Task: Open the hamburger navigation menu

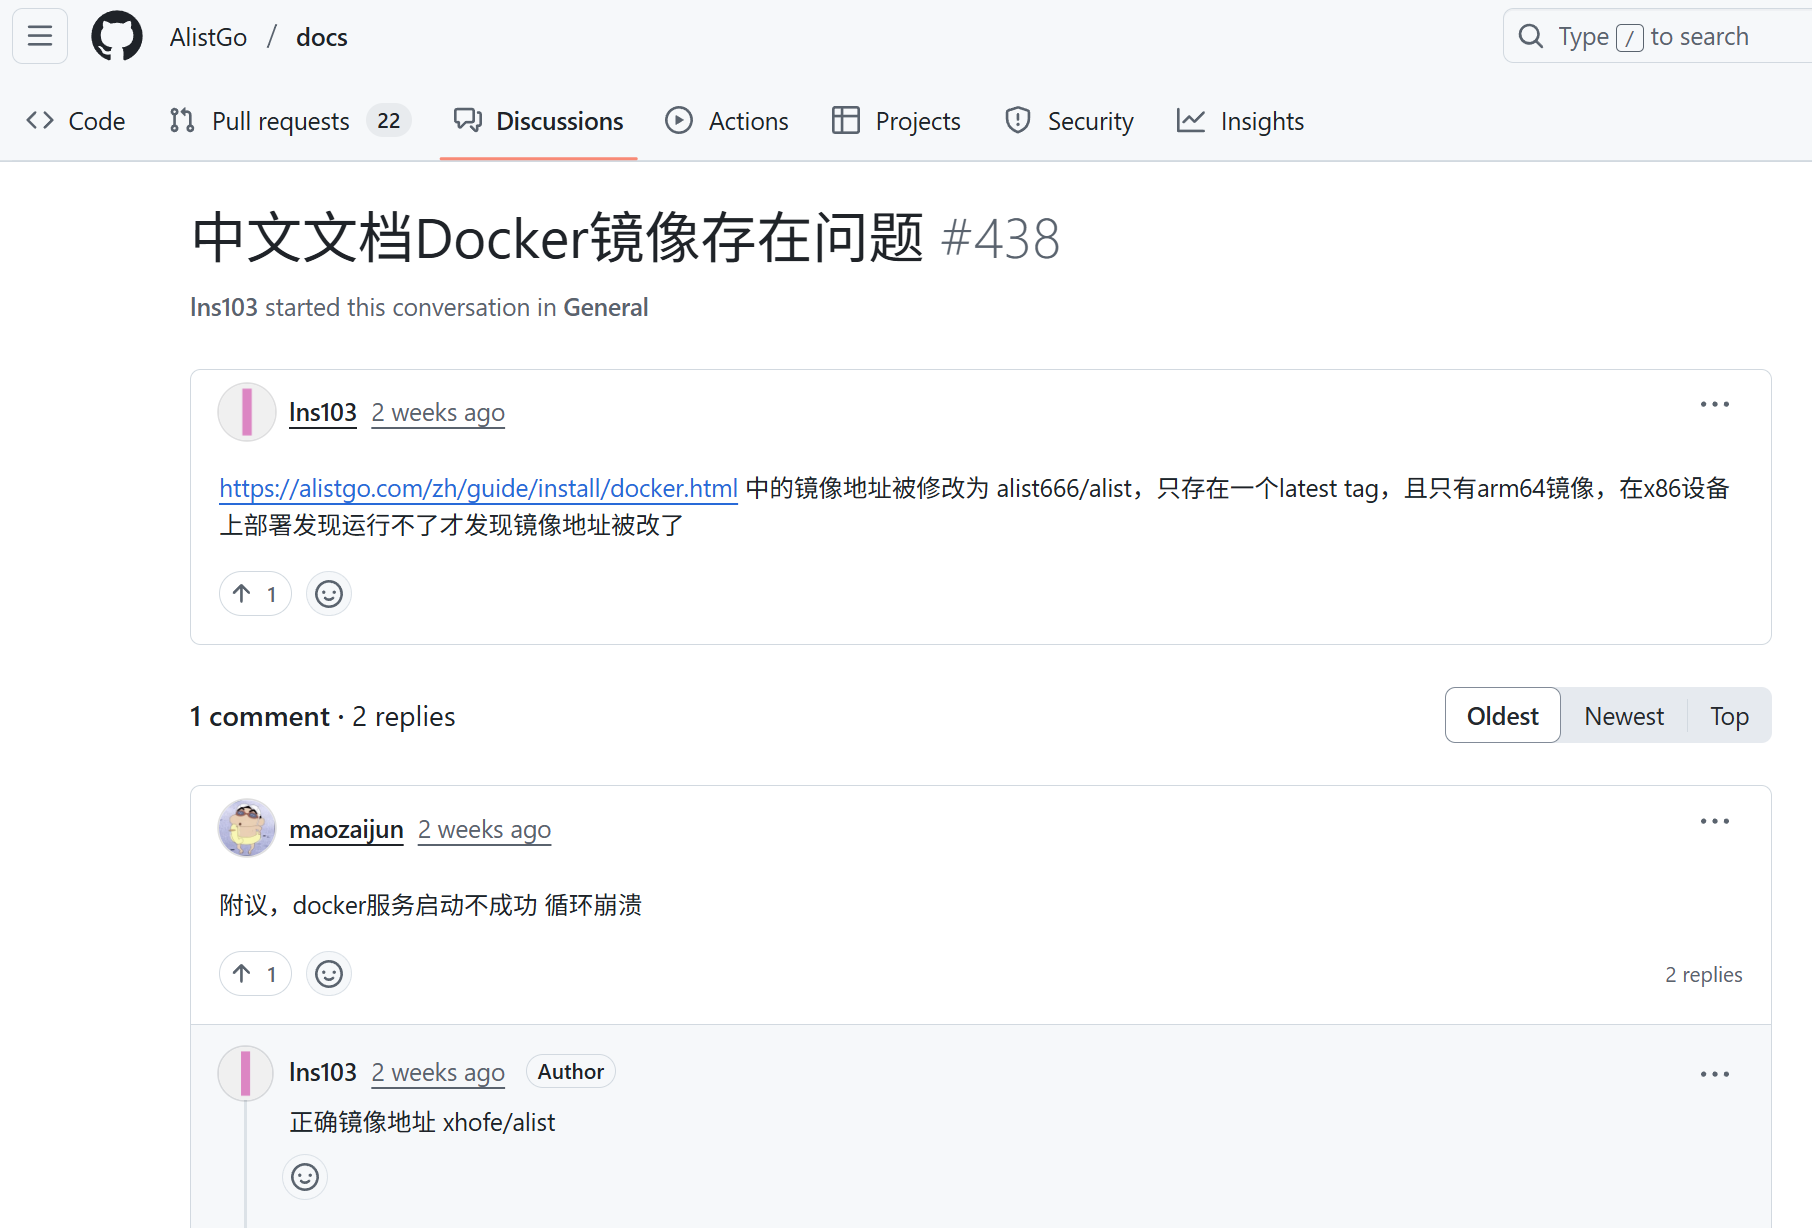Action: pos(40,37)
